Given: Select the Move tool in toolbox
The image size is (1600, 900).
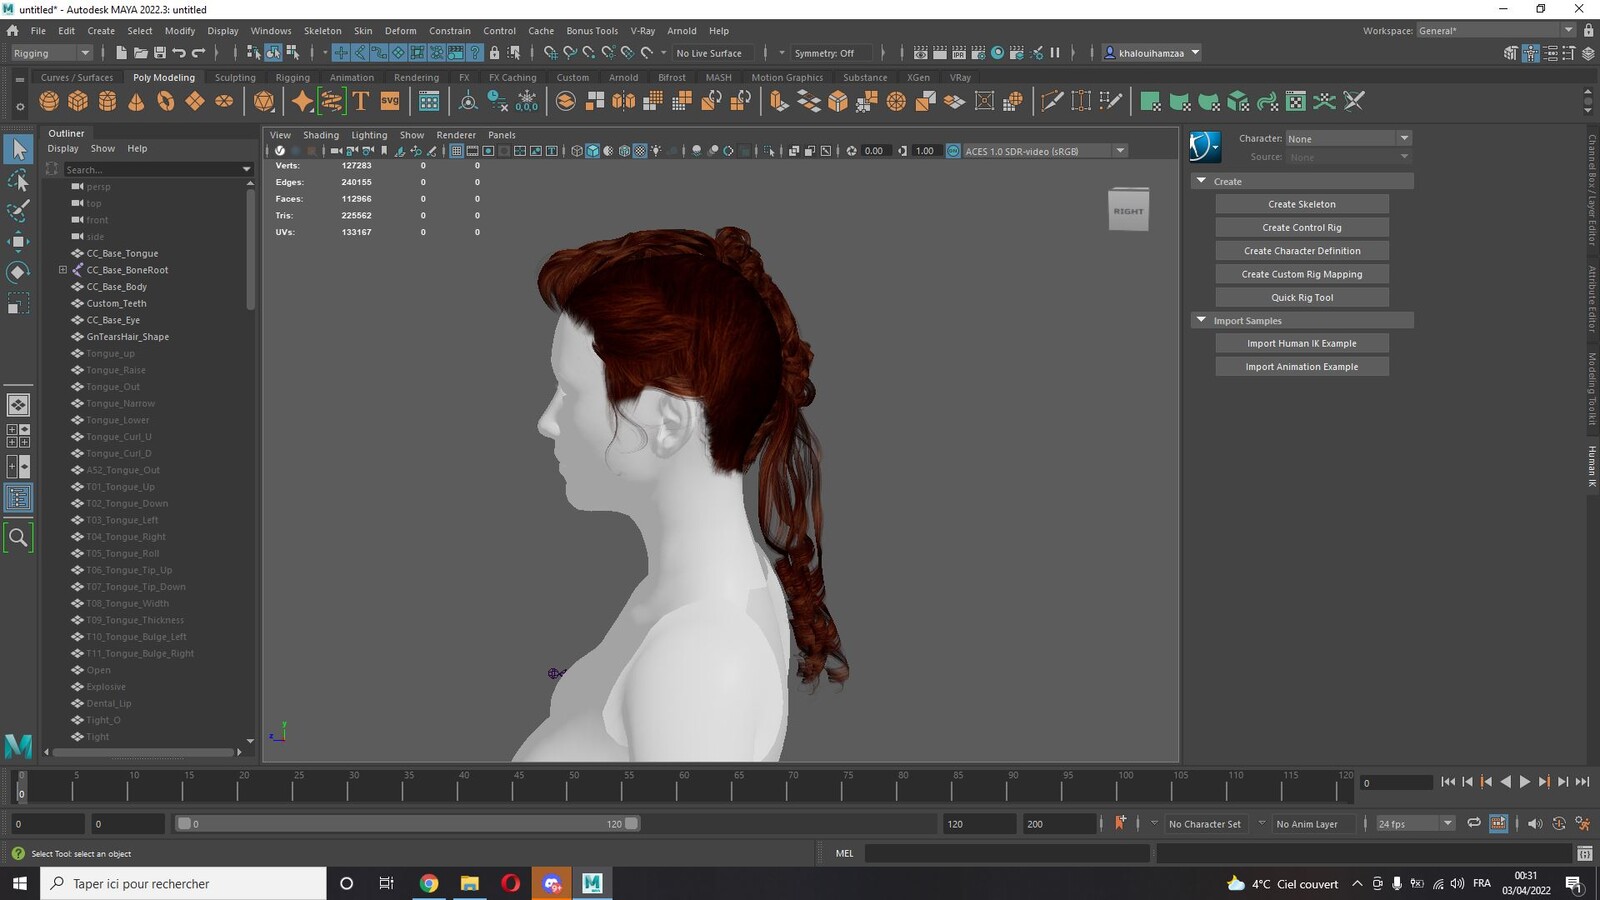Looking at the screenshot, I should pos(18,241).
